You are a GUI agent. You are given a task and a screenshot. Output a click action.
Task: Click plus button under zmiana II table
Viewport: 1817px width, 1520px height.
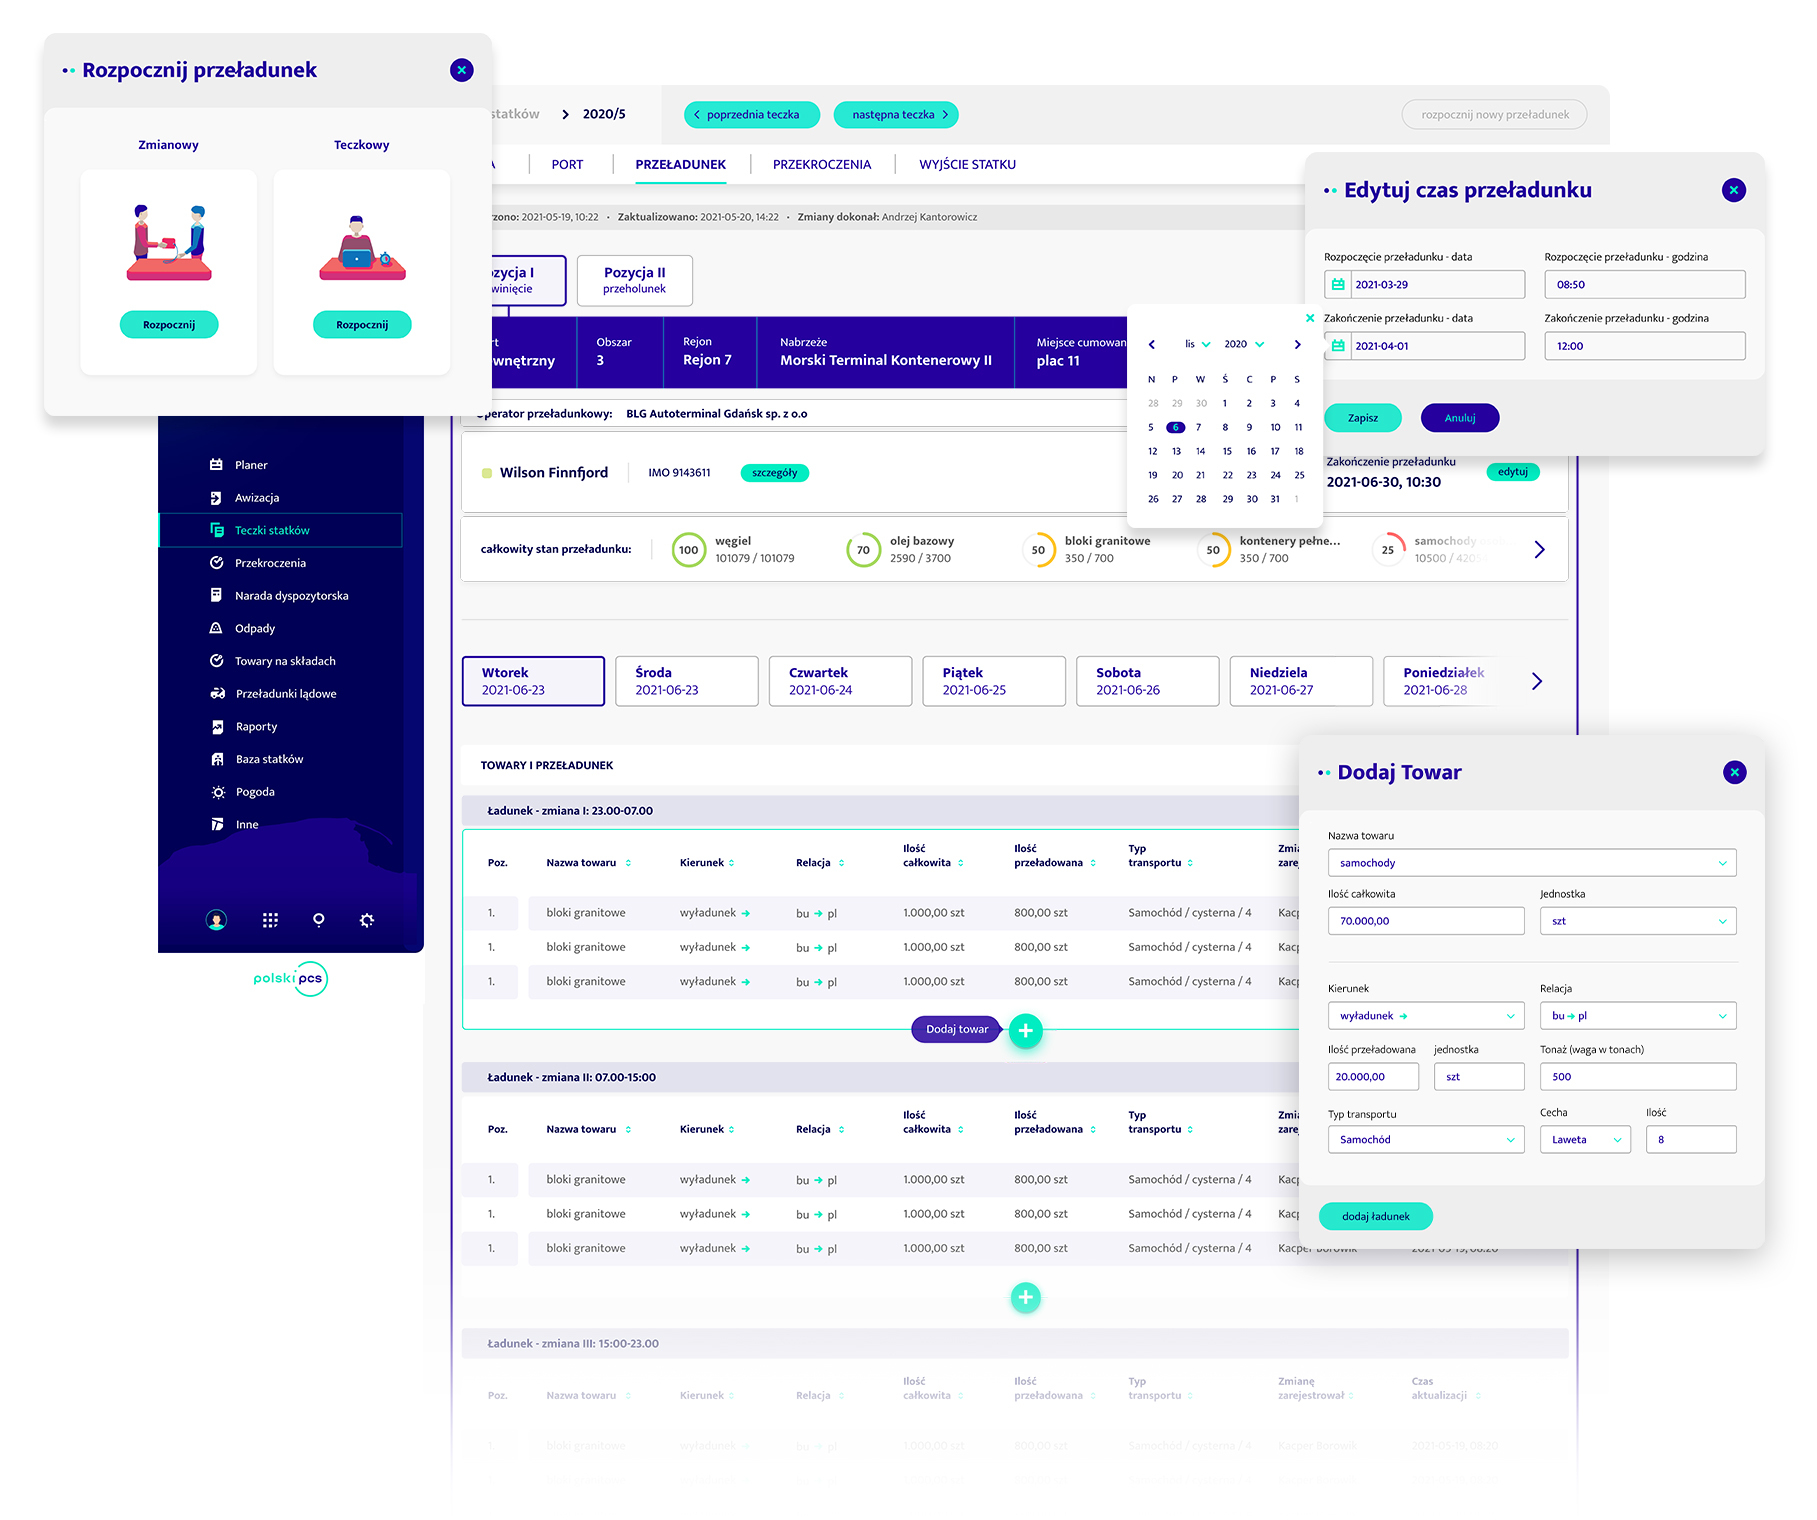pyautogui.click(x=1026, y=1298)
